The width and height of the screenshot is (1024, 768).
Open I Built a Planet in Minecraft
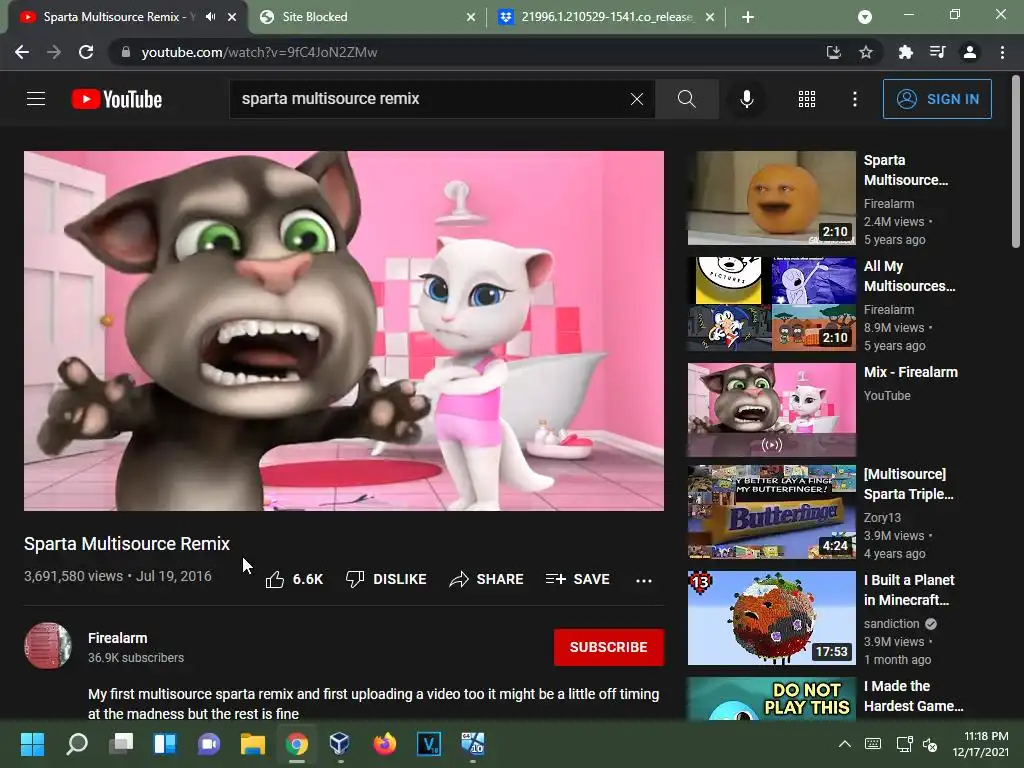[x=771, y=618]
